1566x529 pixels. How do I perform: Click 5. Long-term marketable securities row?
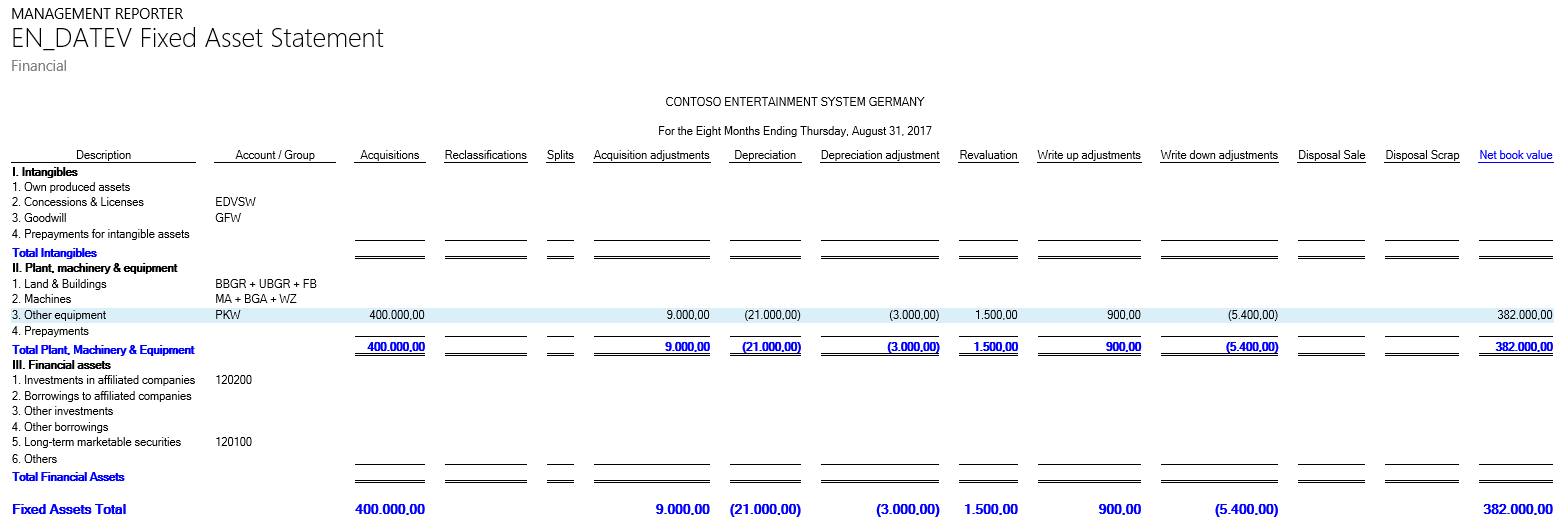pos(96,442)
